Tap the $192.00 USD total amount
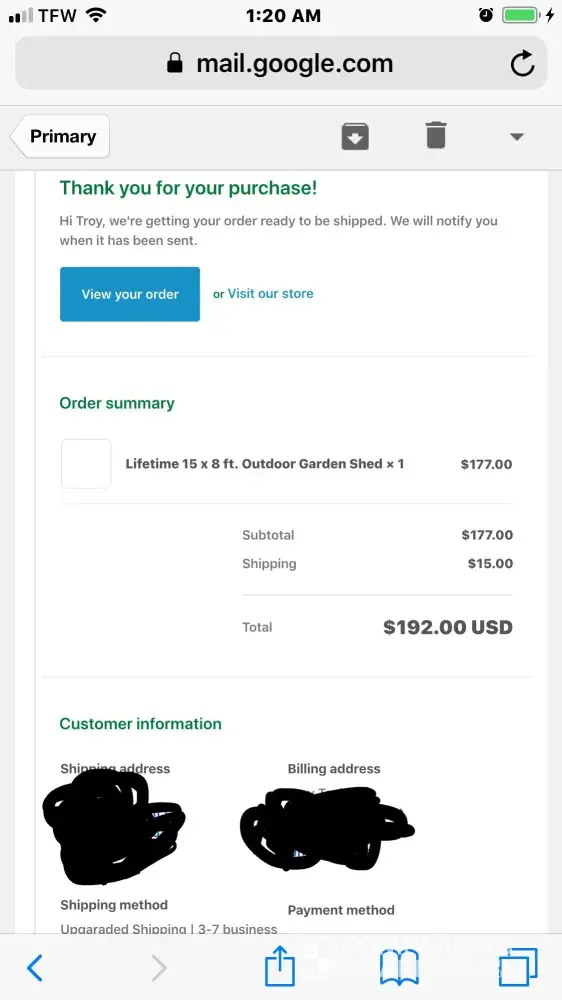The height and width of the screenshot is (1000, 562). click(448, 627)
